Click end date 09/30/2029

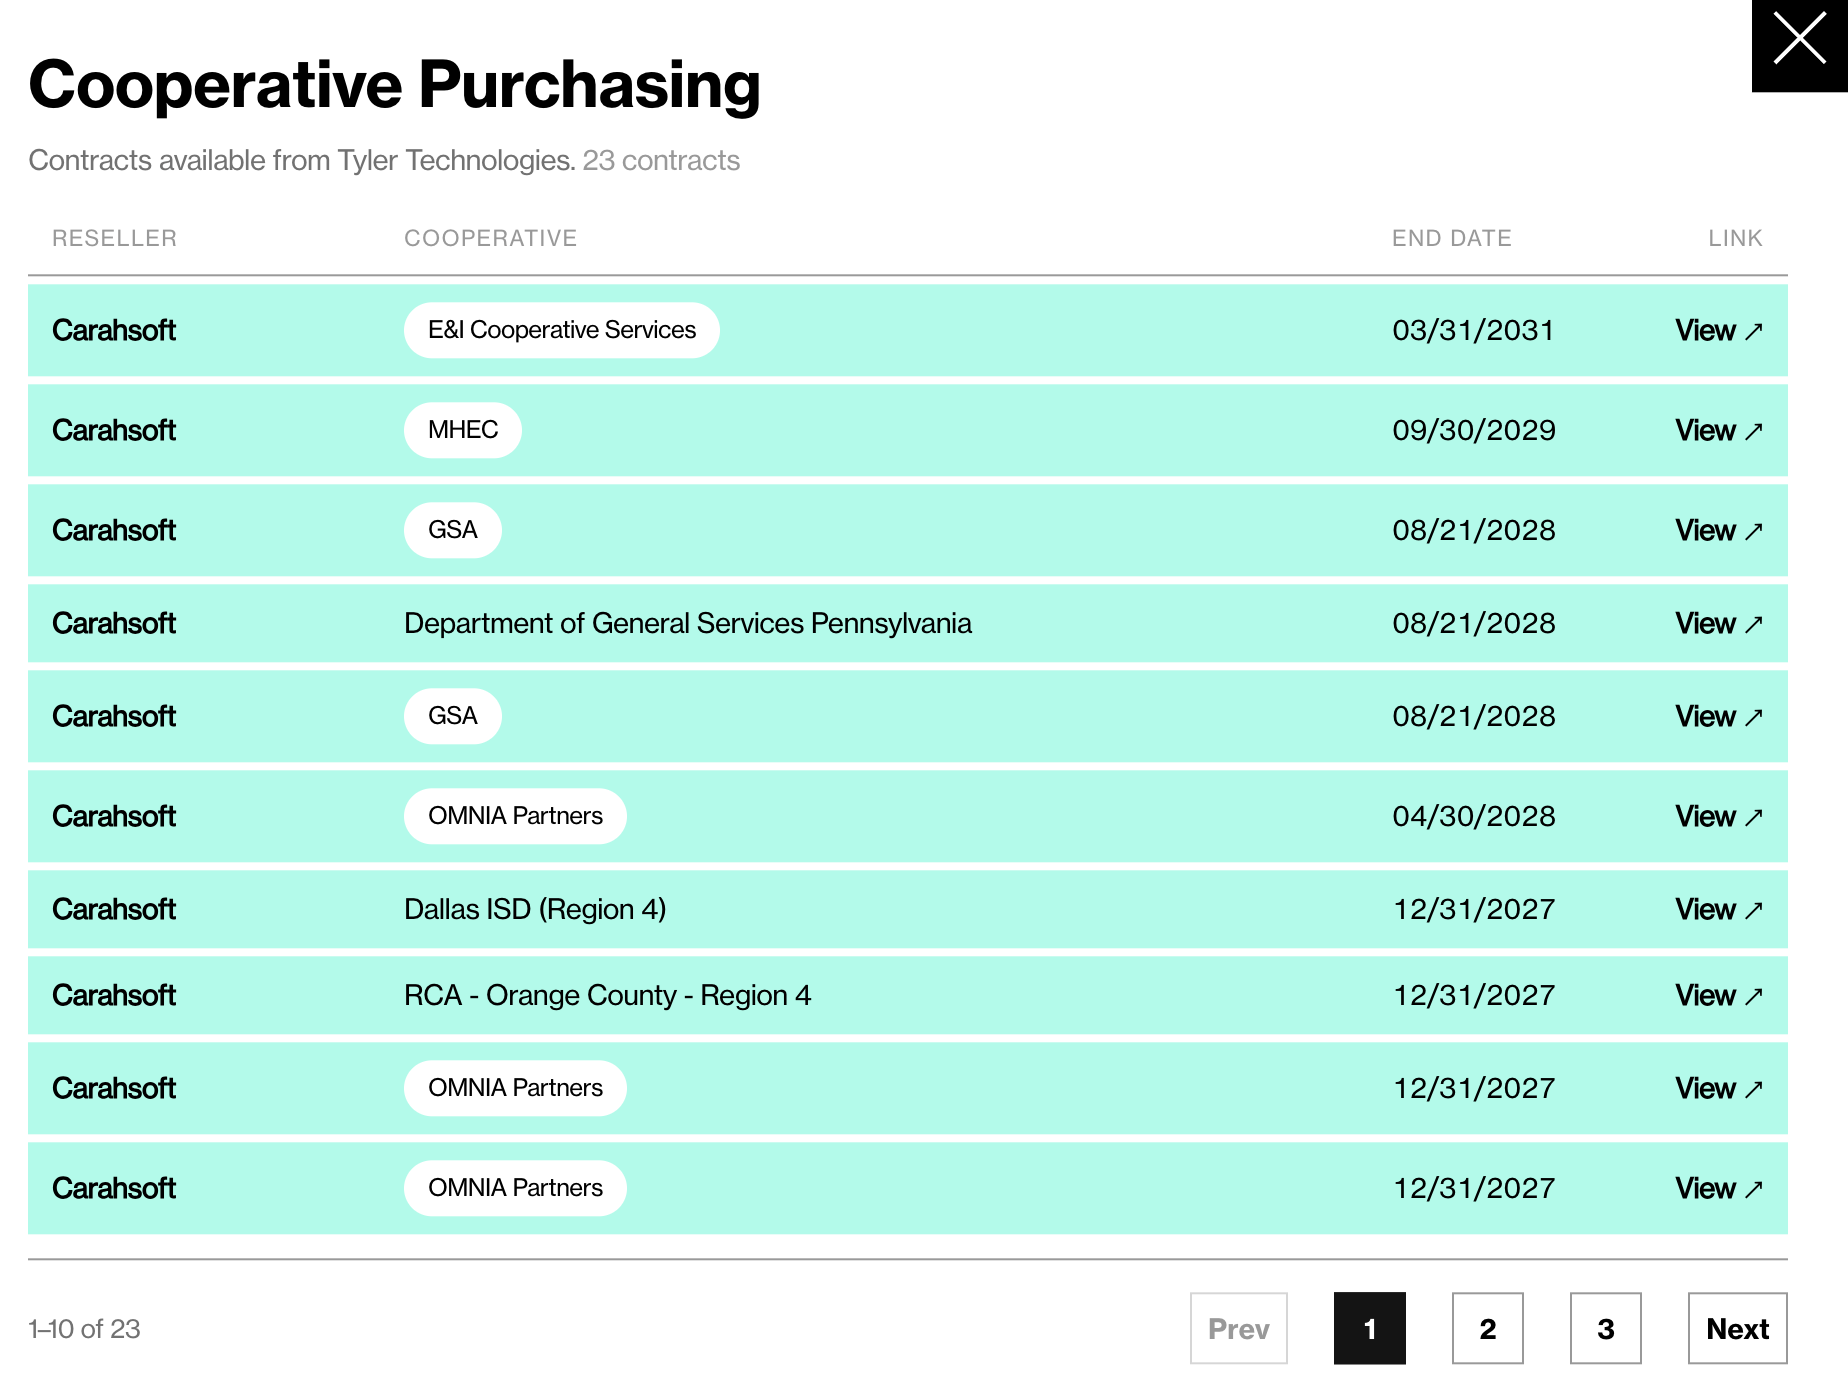(x=1473, y=431)
